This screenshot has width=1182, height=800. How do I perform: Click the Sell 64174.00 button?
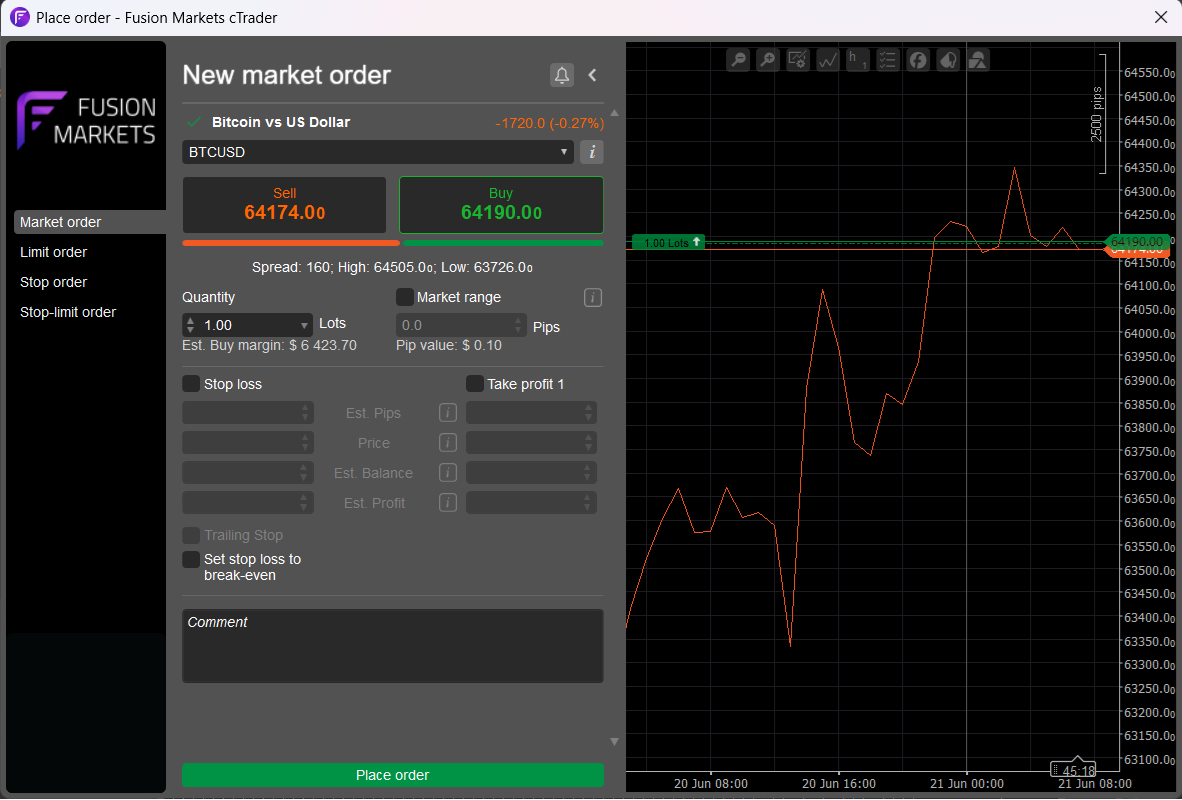(284, 204)
